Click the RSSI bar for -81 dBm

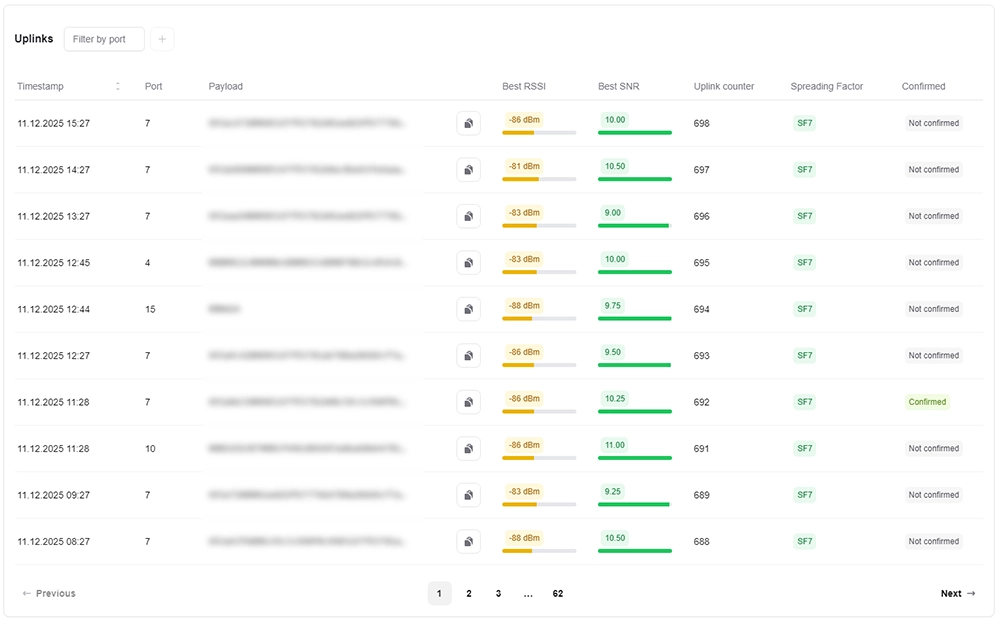pos(538,179)
